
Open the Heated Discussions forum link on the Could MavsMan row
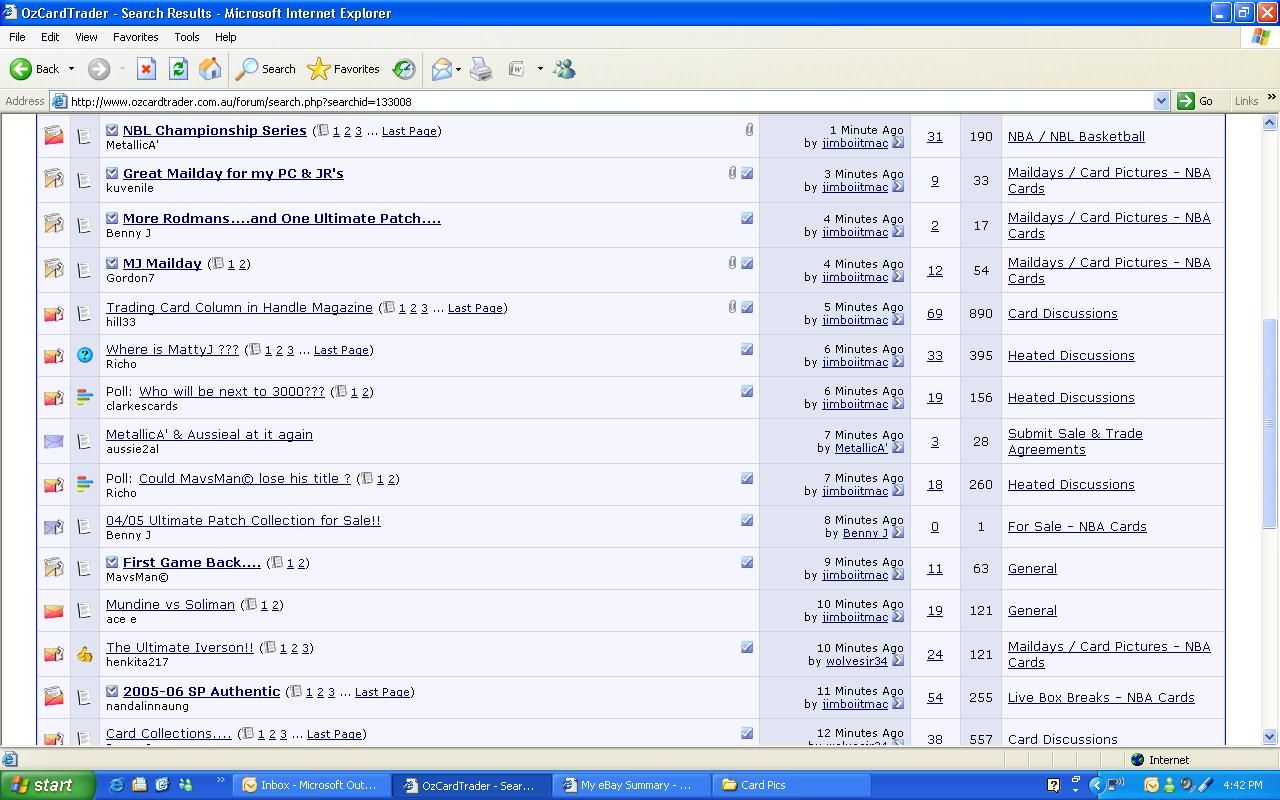1071,484
